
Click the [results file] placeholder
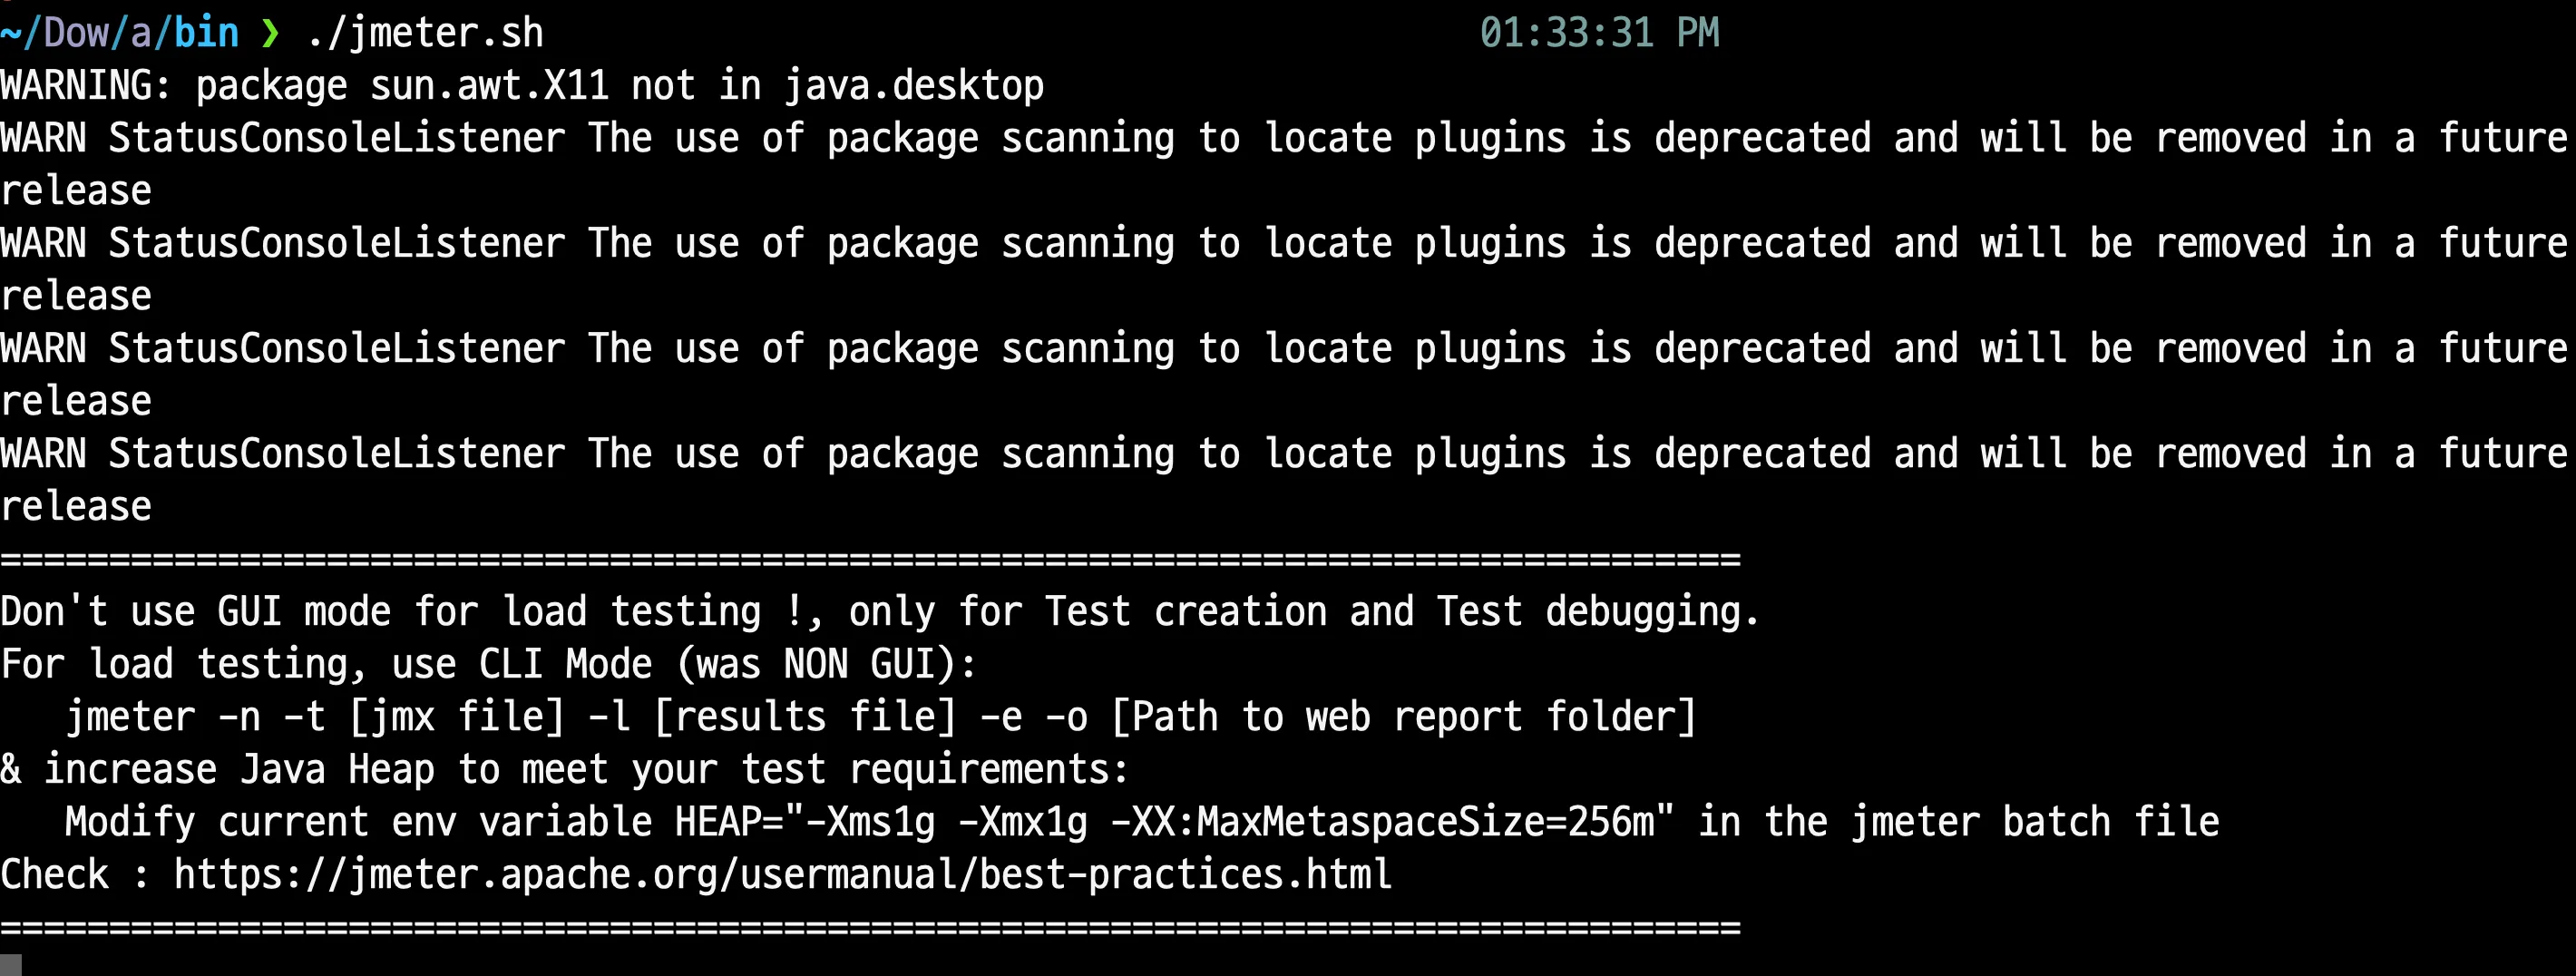point(805,717)
